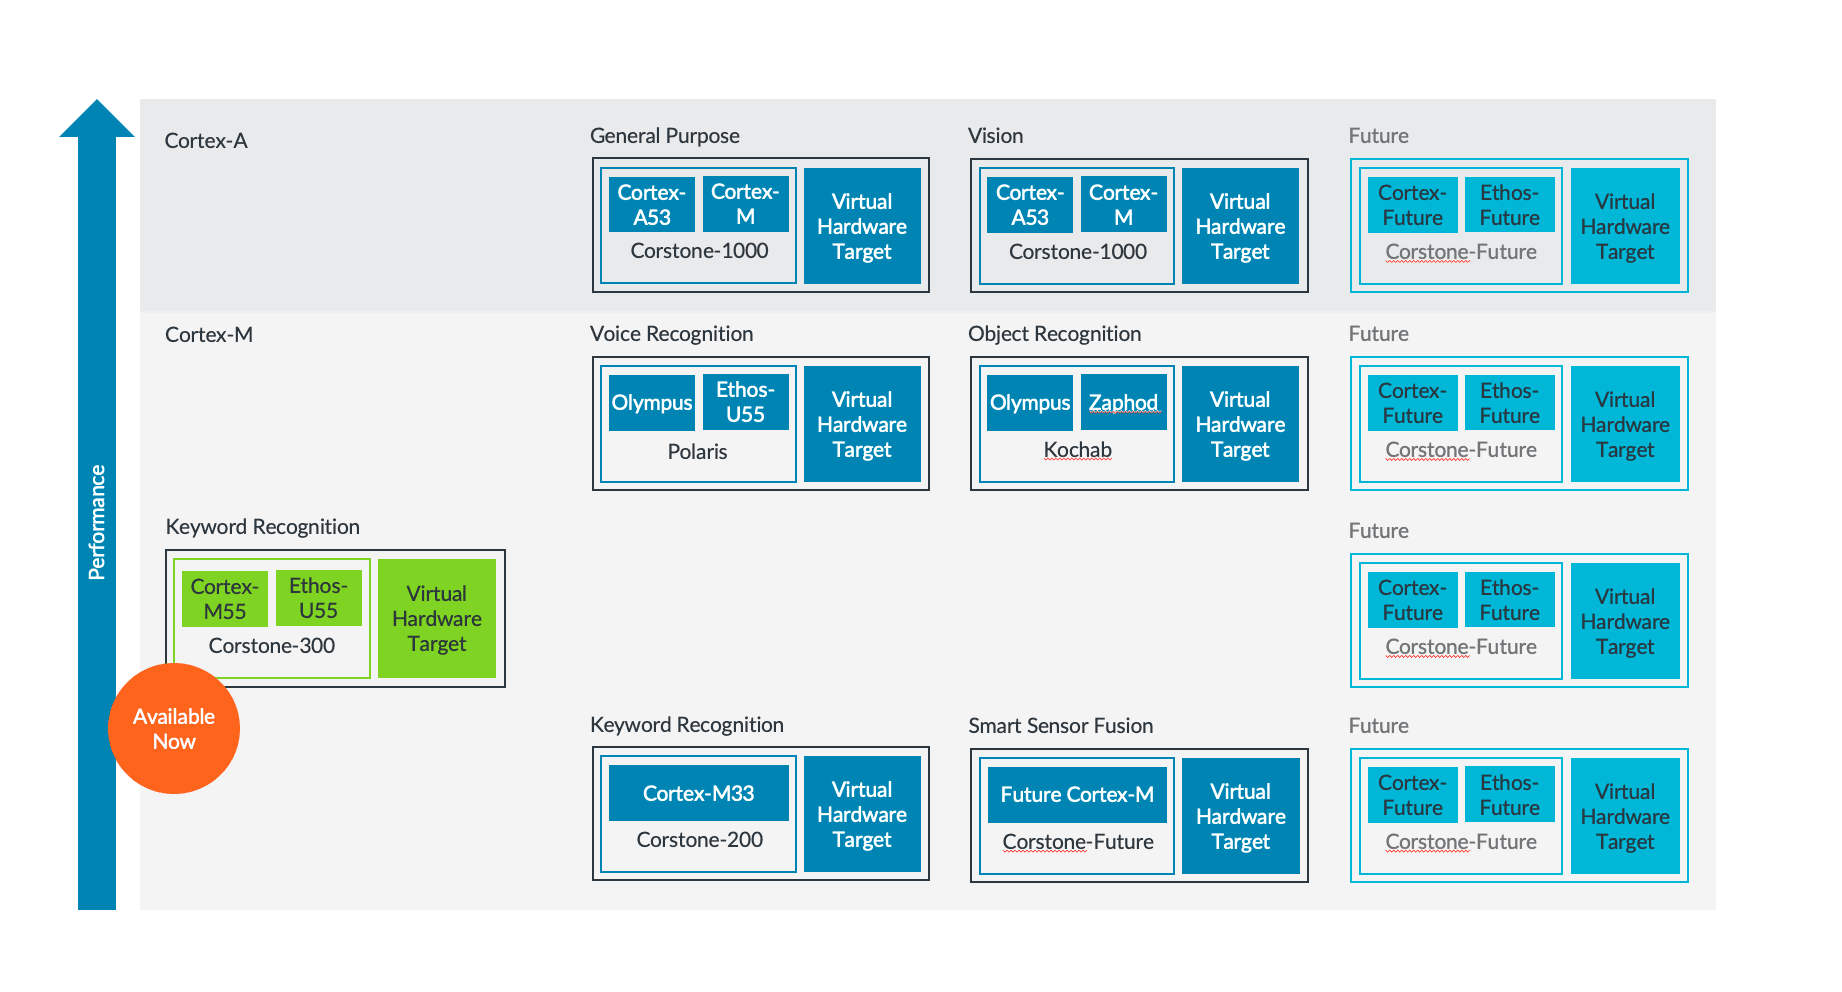Click Virtual Hardware Target beside Kochab
The height and width of the screenshot is (992, 1842).
tap(1240, 424)
